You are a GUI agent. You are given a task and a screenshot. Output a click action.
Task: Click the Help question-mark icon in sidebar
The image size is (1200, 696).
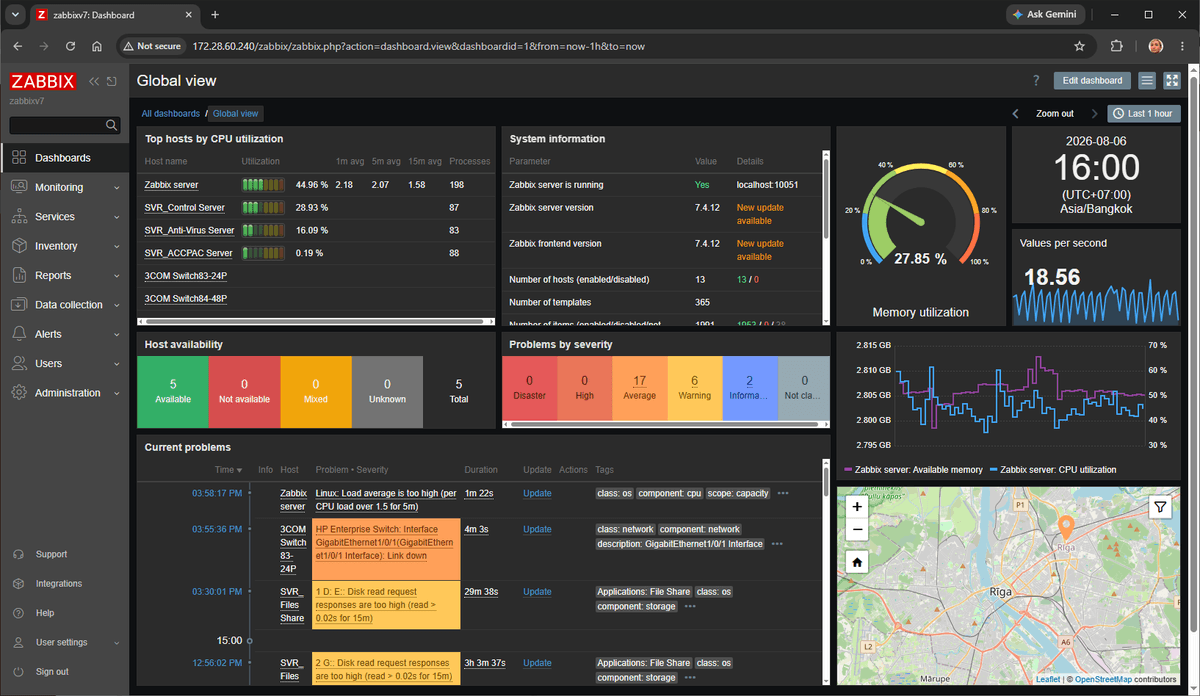(x=18, y=613)
